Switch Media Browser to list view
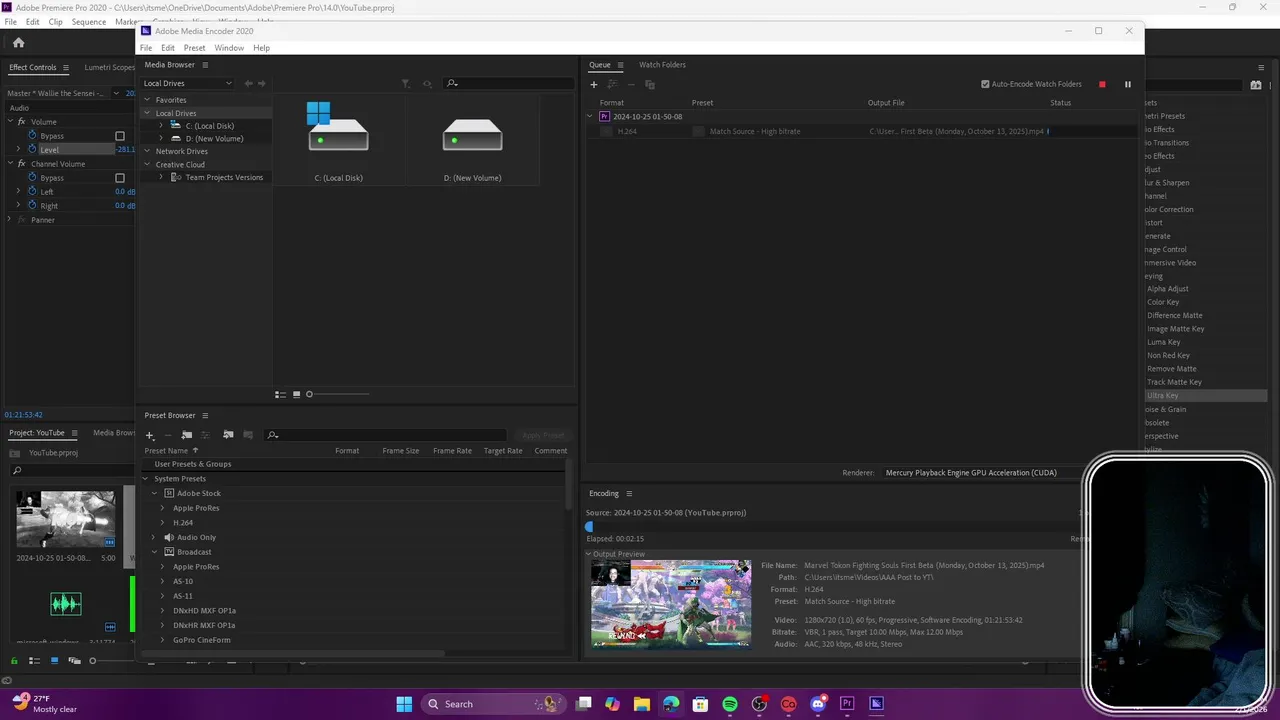 tap(280, 394)
